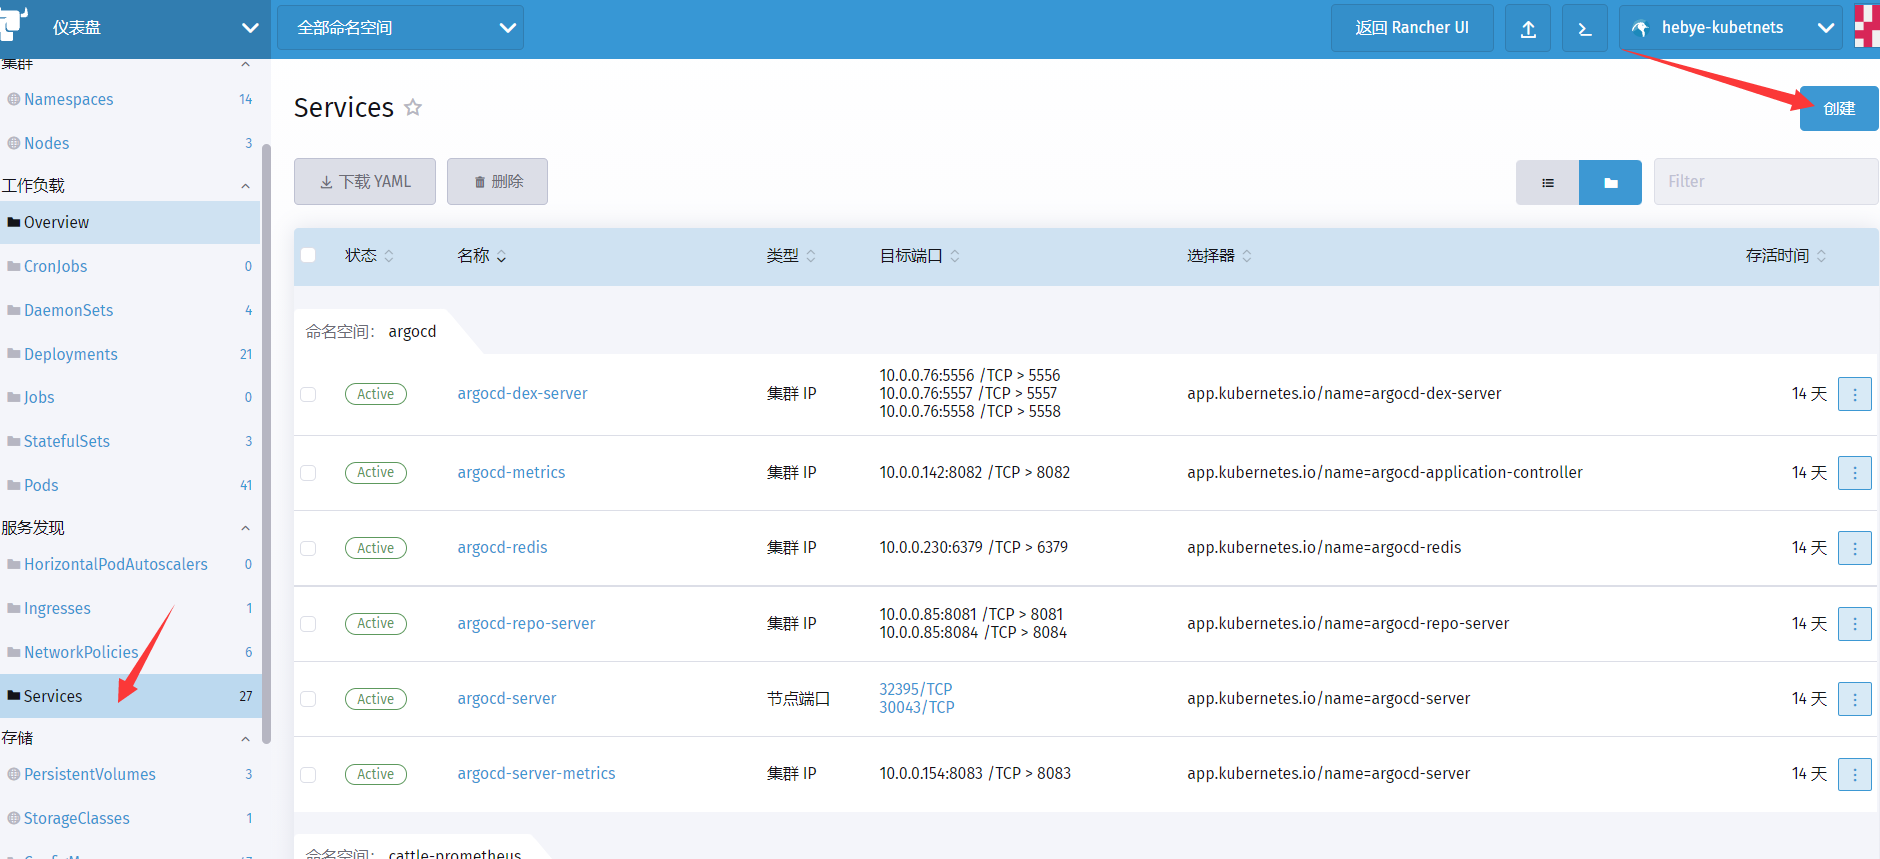This screenshot has height=859, width=1880.
Task: Collapse the 服务发现 sidebar section
Action: click(x=245, y=528)
